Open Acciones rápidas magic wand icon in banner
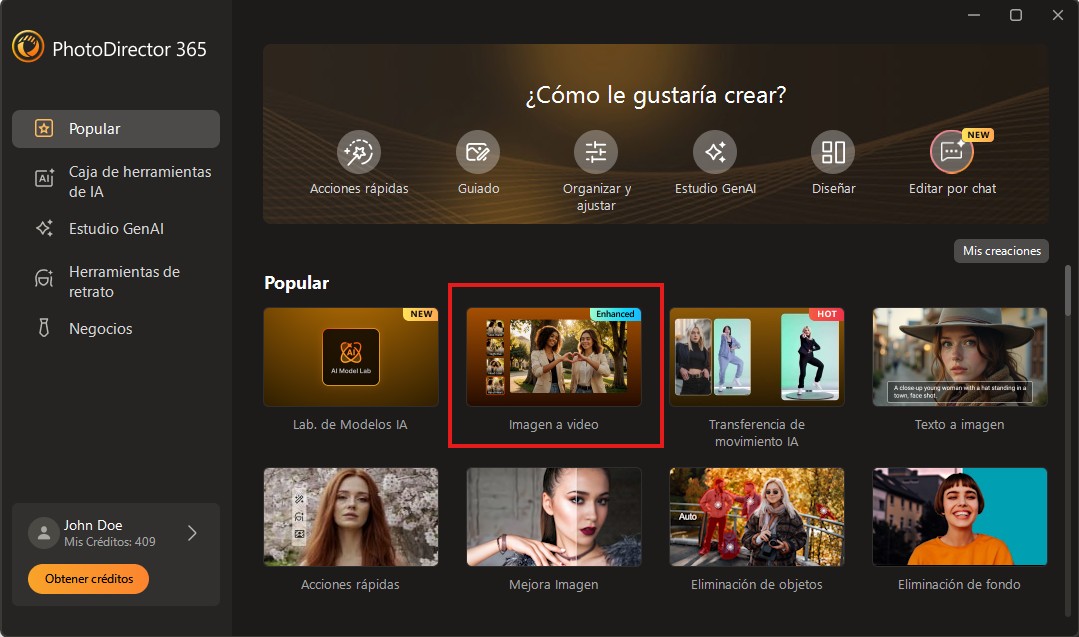Screen dimensions: 1079x637 pos(359,152)
